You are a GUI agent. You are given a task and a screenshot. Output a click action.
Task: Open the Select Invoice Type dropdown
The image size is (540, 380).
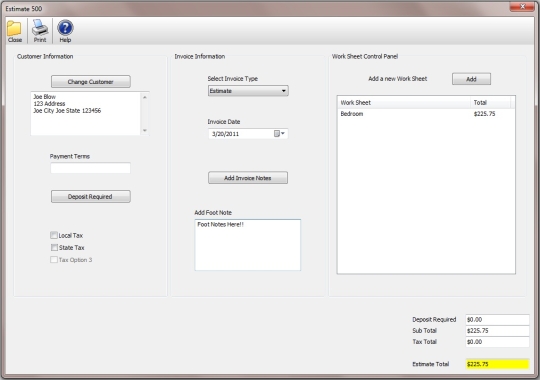click(248, 91)
